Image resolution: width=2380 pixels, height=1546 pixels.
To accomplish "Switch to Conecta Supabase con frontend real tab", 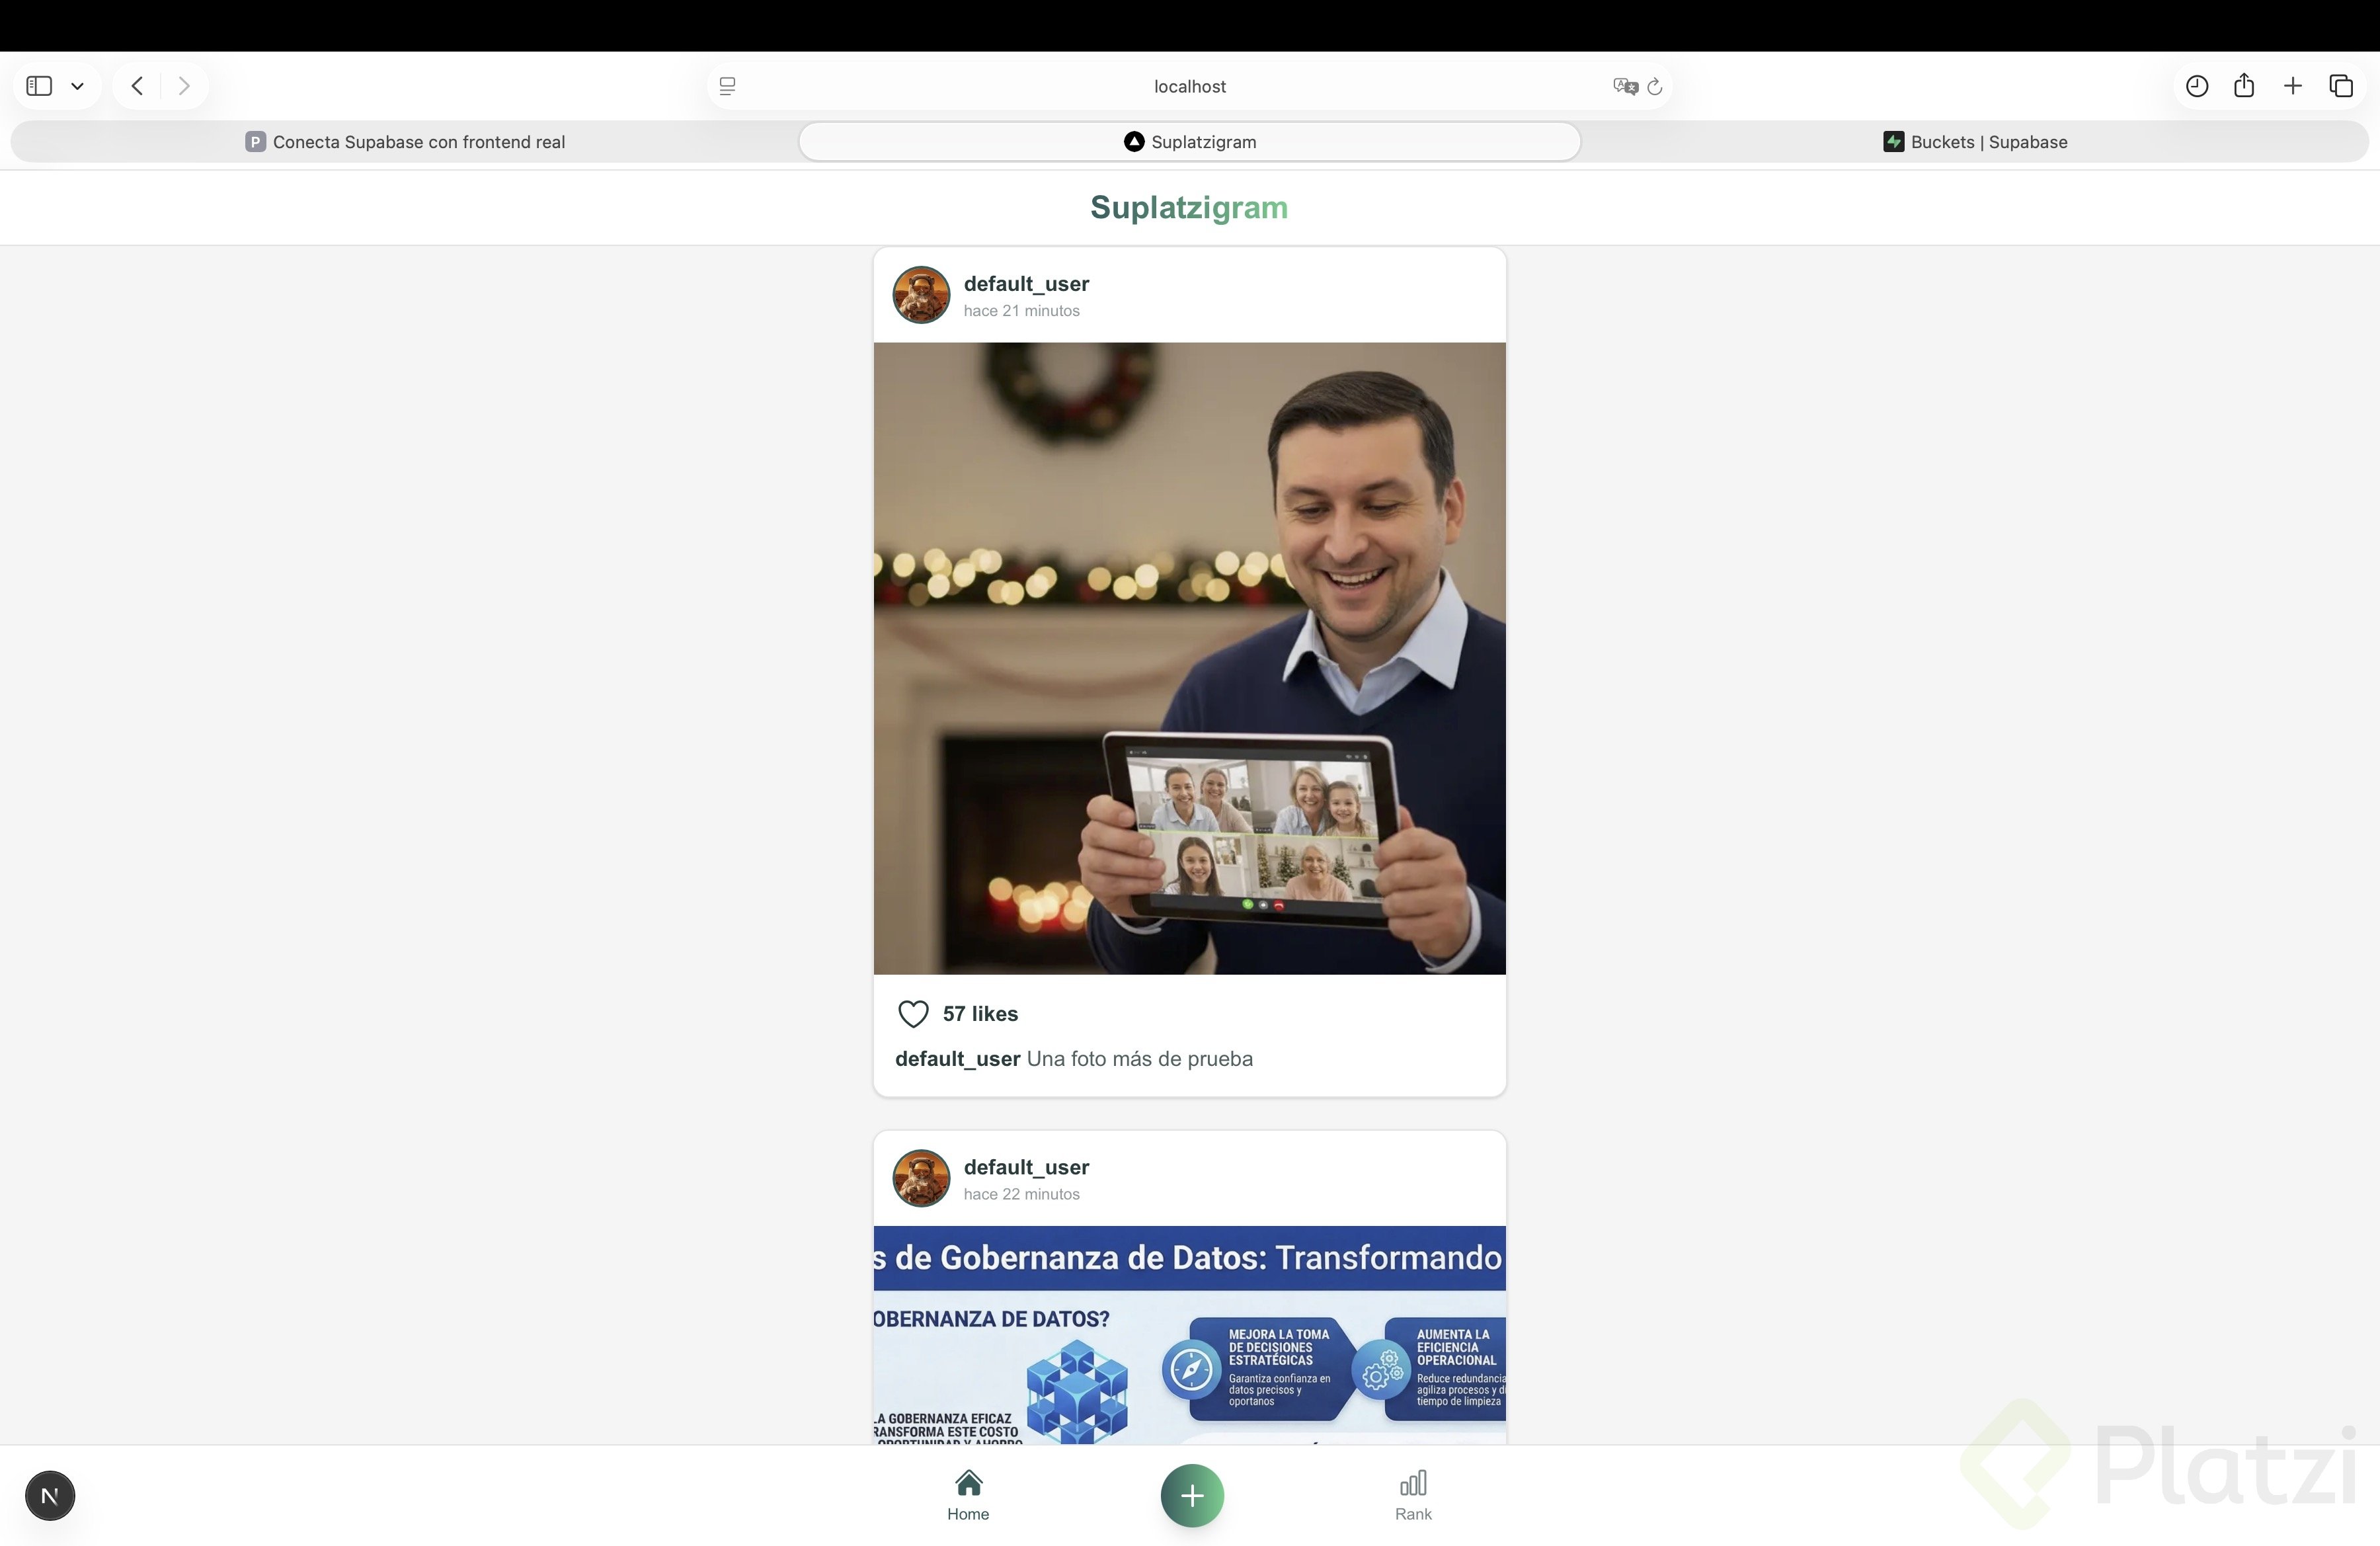I will (405, 142).
